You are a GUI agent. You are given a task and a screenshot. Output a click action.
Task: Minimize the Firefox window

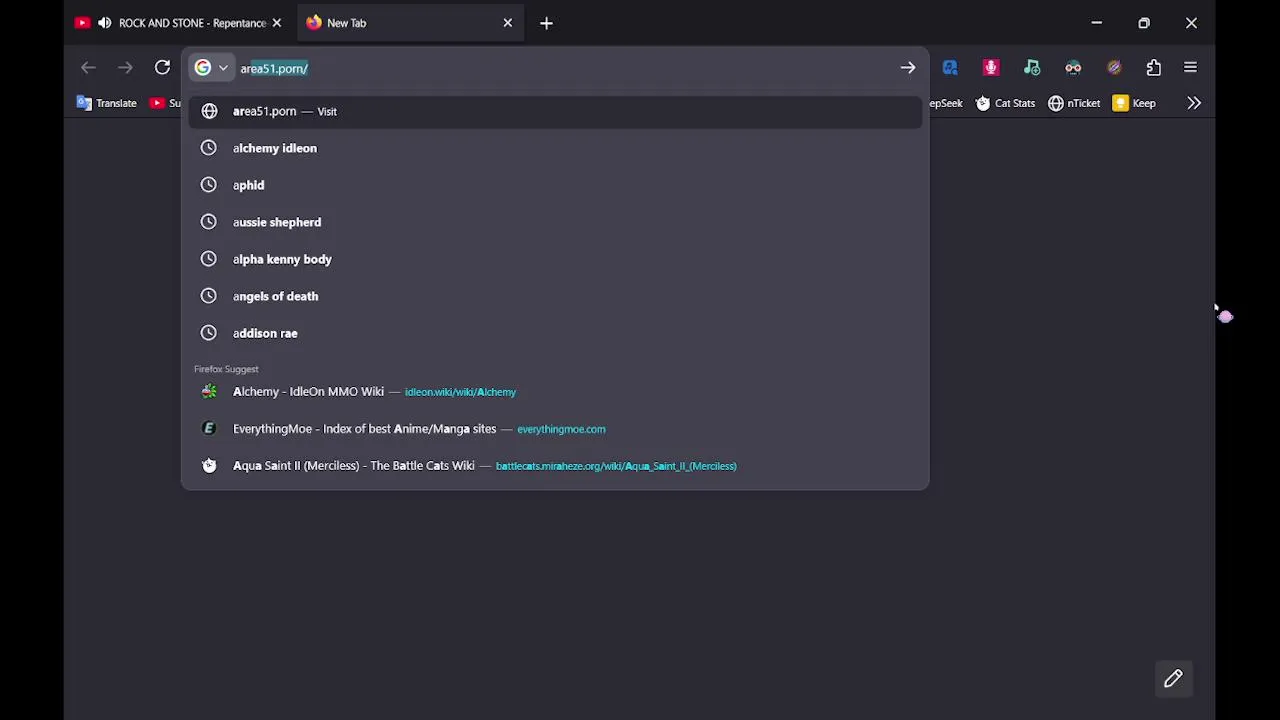[1097, 23]
